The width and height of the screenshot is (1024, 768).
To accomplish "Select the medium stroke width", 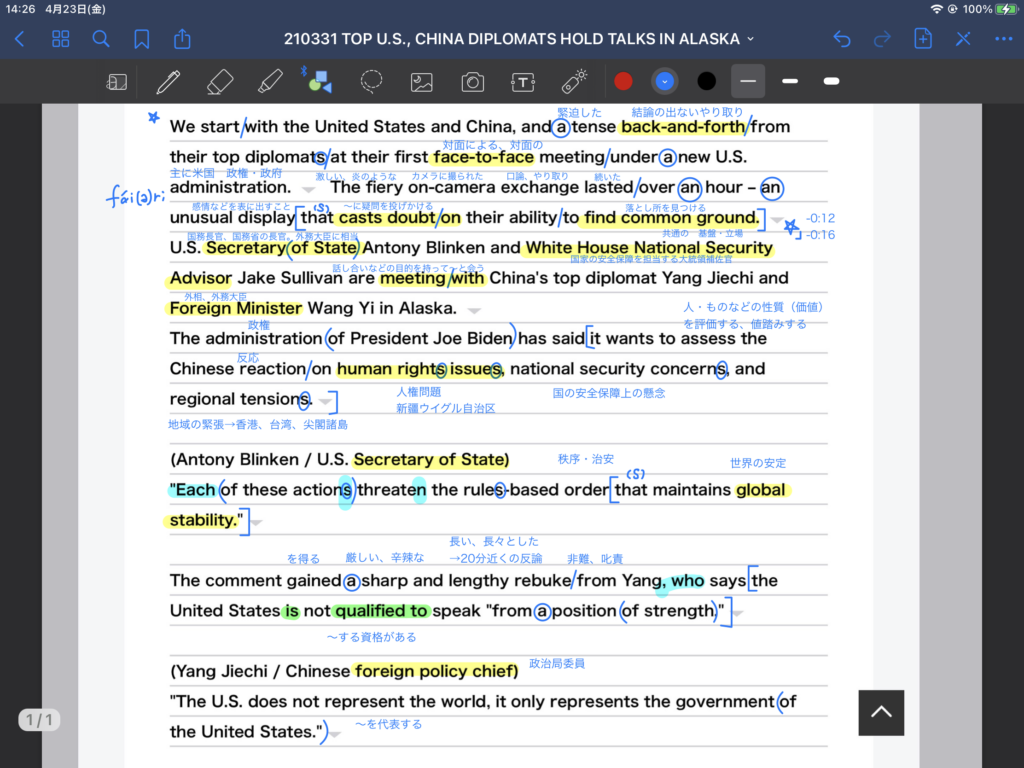I will (790, 81).
